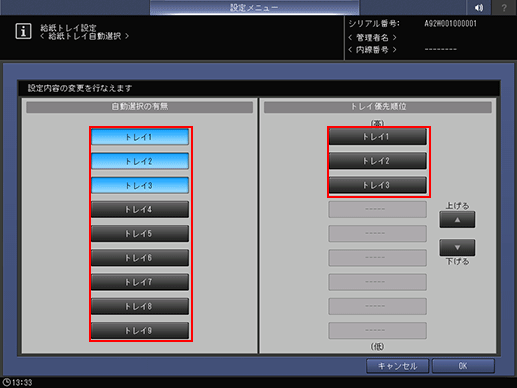Click the clock icon beside 13:33
Screen dimensions: 517x388
(6, 382)
